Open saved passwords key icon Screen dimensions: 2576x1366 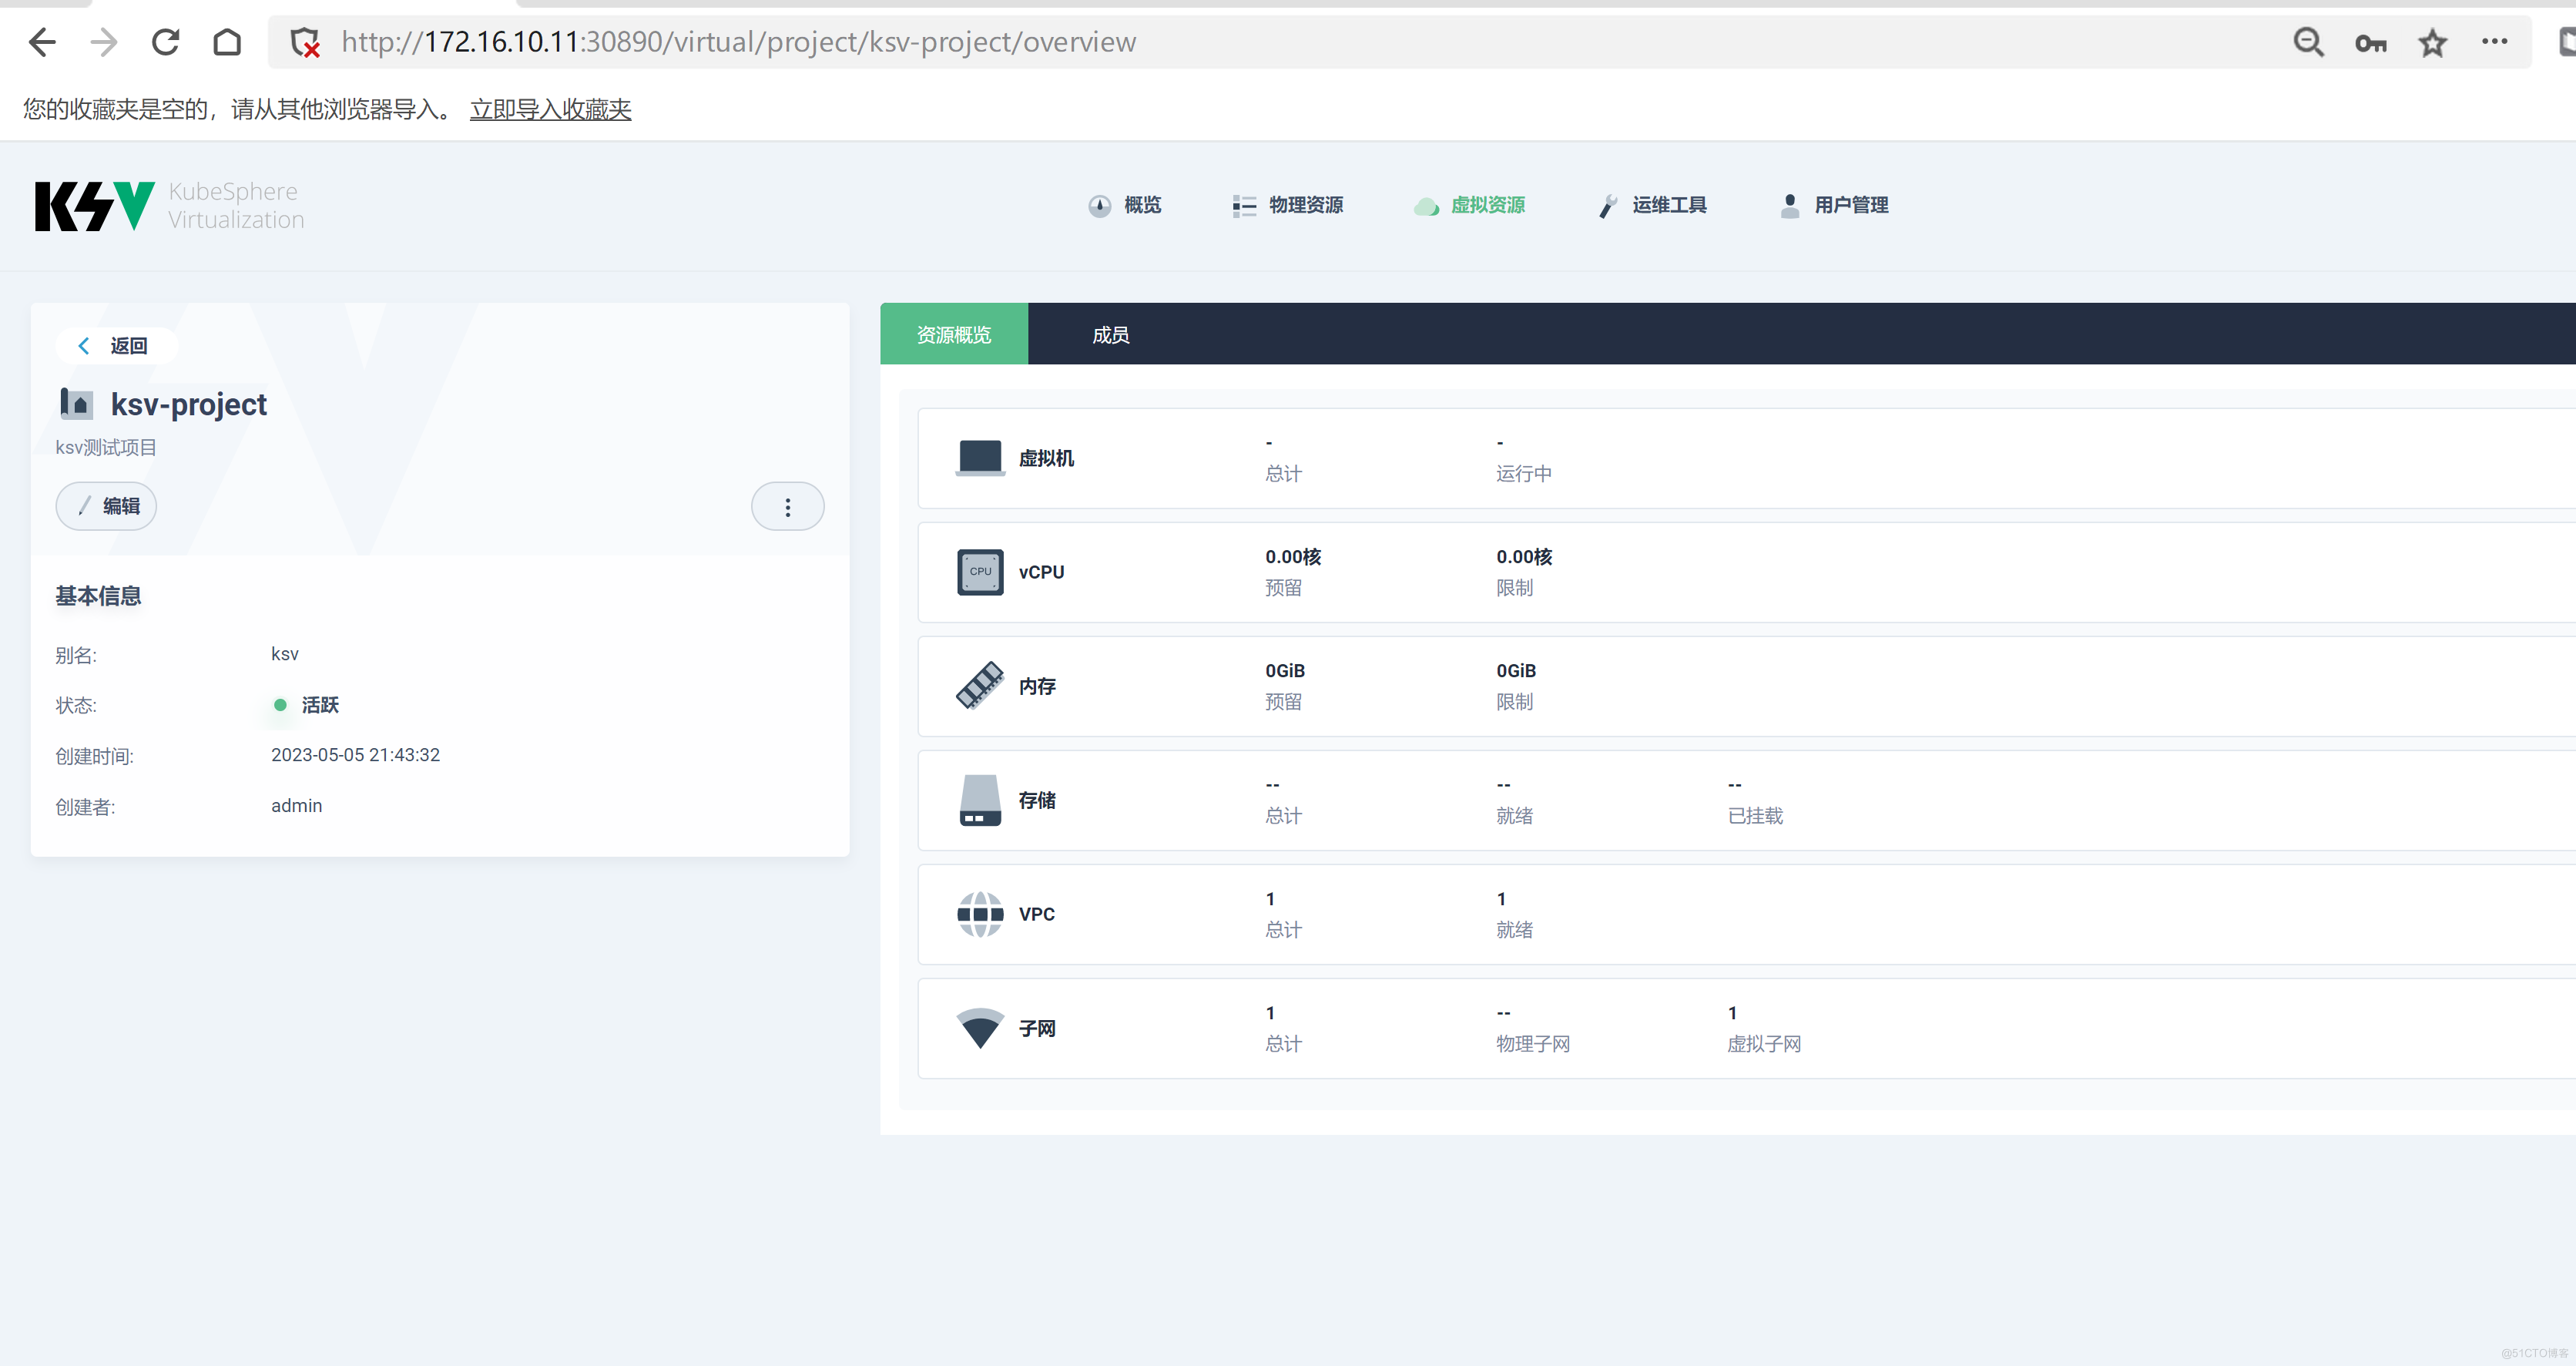click(2371, 43)
